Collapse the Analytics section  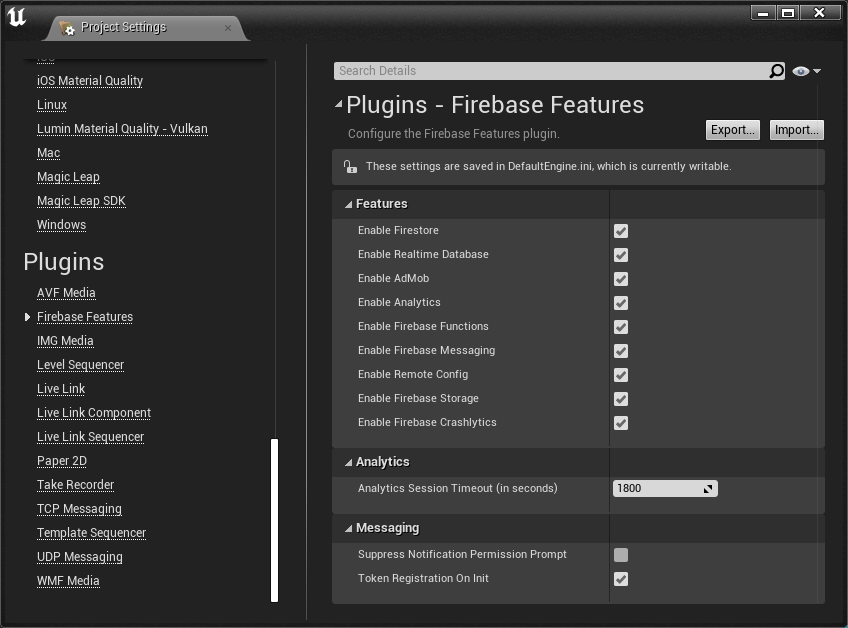click(349, 462)
